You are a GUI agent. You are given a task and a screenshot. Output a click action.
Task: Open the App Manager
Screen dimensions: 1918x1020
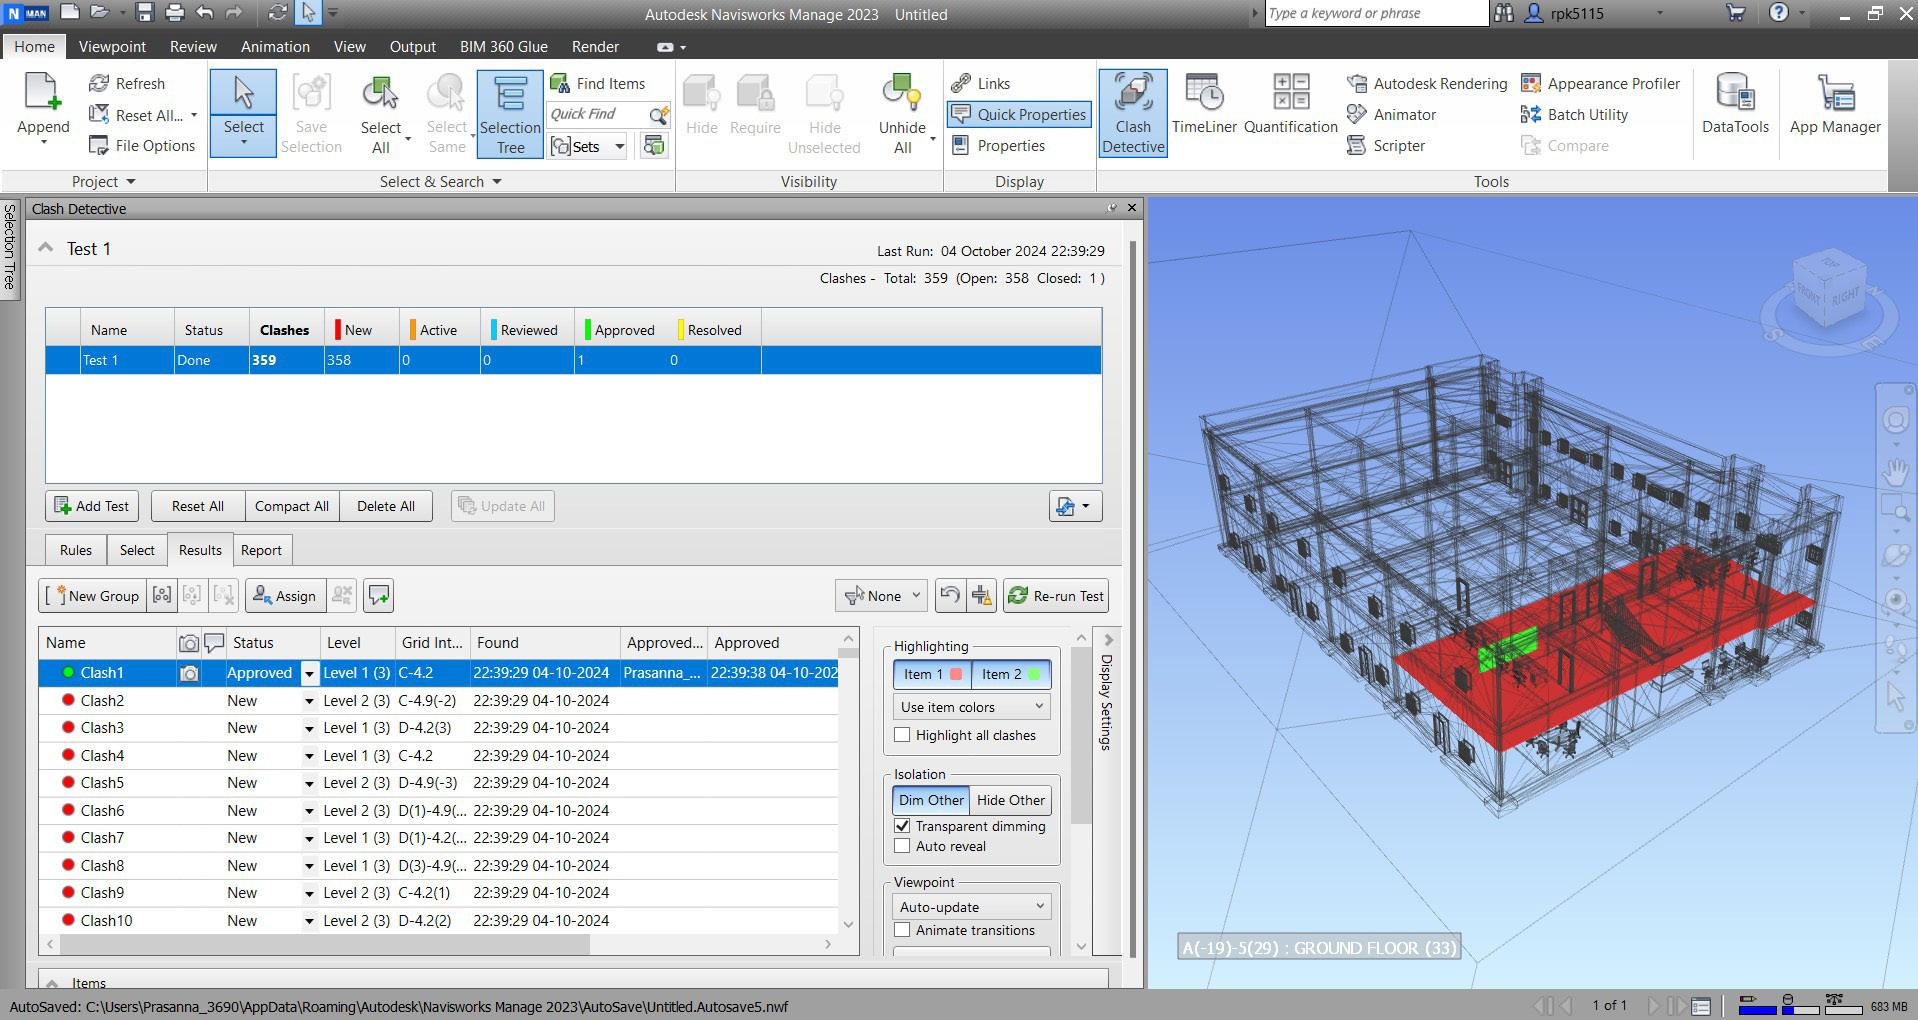[1835, 105]
